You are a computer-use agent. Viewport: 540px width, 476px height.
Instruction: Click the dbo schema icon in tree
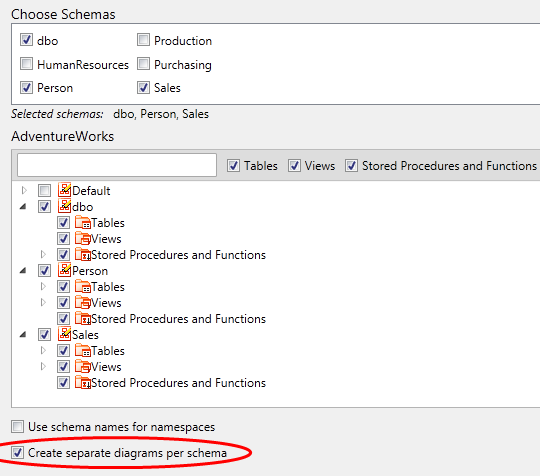64,206
